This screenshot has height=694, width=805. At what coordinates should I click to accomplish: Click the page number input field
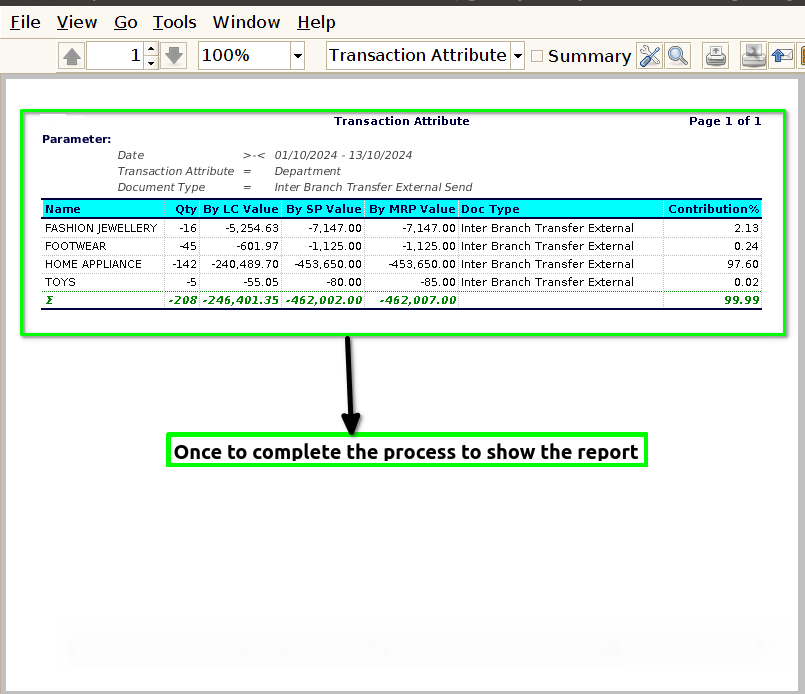116,56
